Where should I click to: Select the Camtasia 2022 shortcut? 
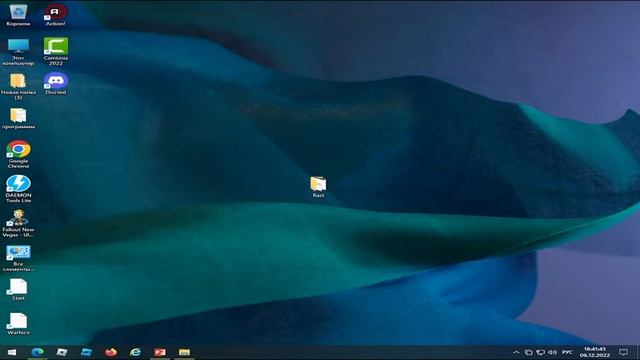point(56,51)
